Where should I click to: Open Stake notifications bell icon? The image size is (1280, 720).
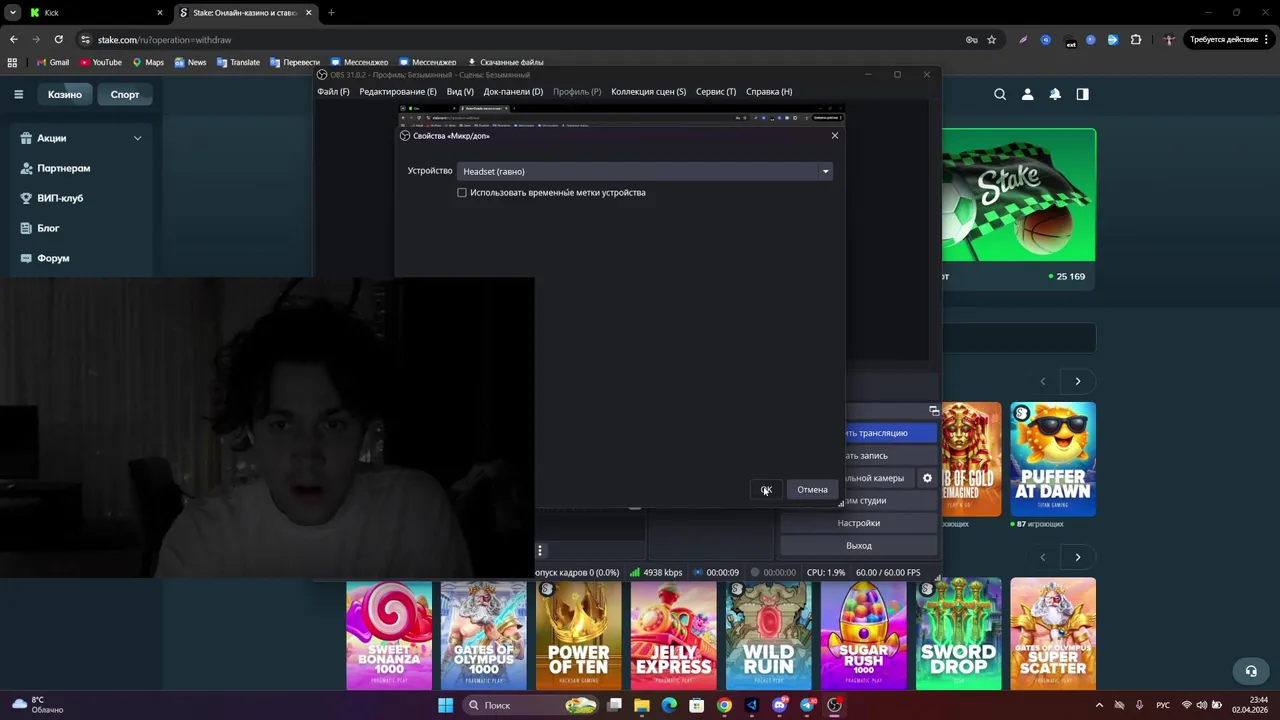pos(1055,95)
